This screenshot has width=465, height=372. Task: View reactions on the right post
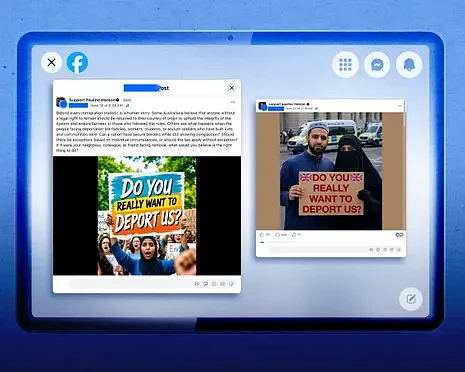click(399, 235)
